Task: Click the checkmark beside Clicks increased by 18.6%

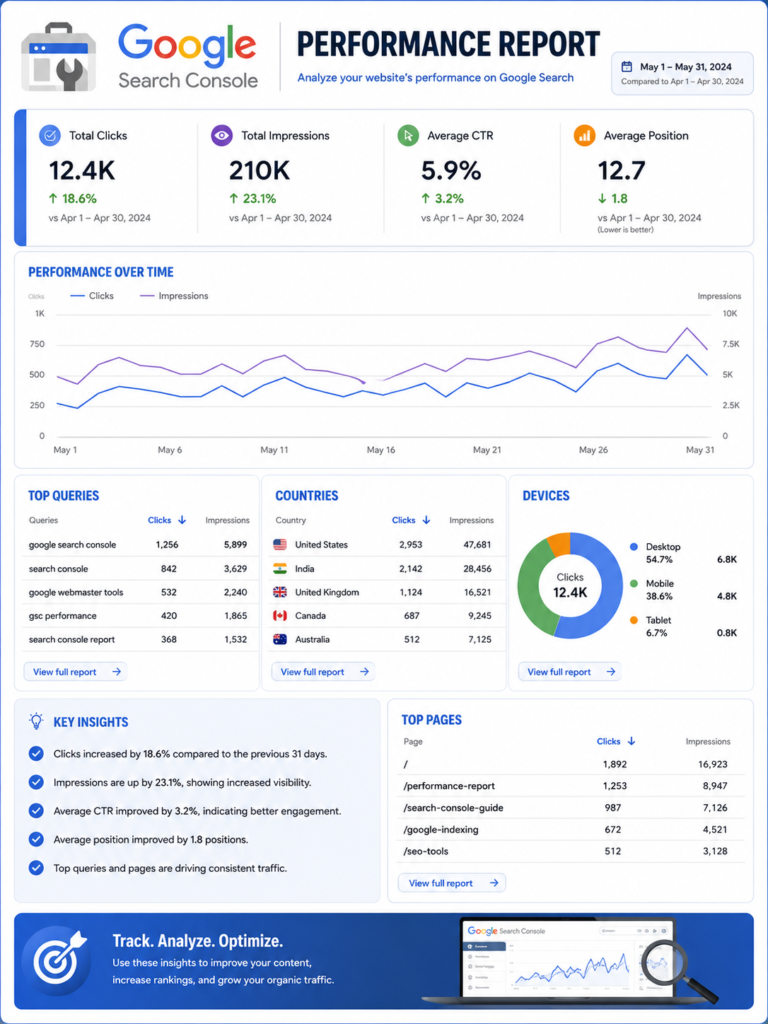Action: coord(37,754)
